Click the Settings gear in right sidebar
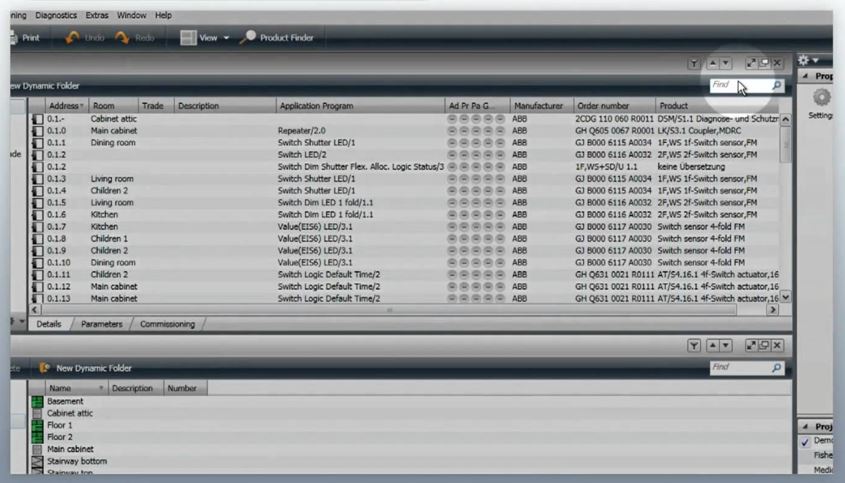This screenshot has height=483, width=845. (x=822, y=98)
